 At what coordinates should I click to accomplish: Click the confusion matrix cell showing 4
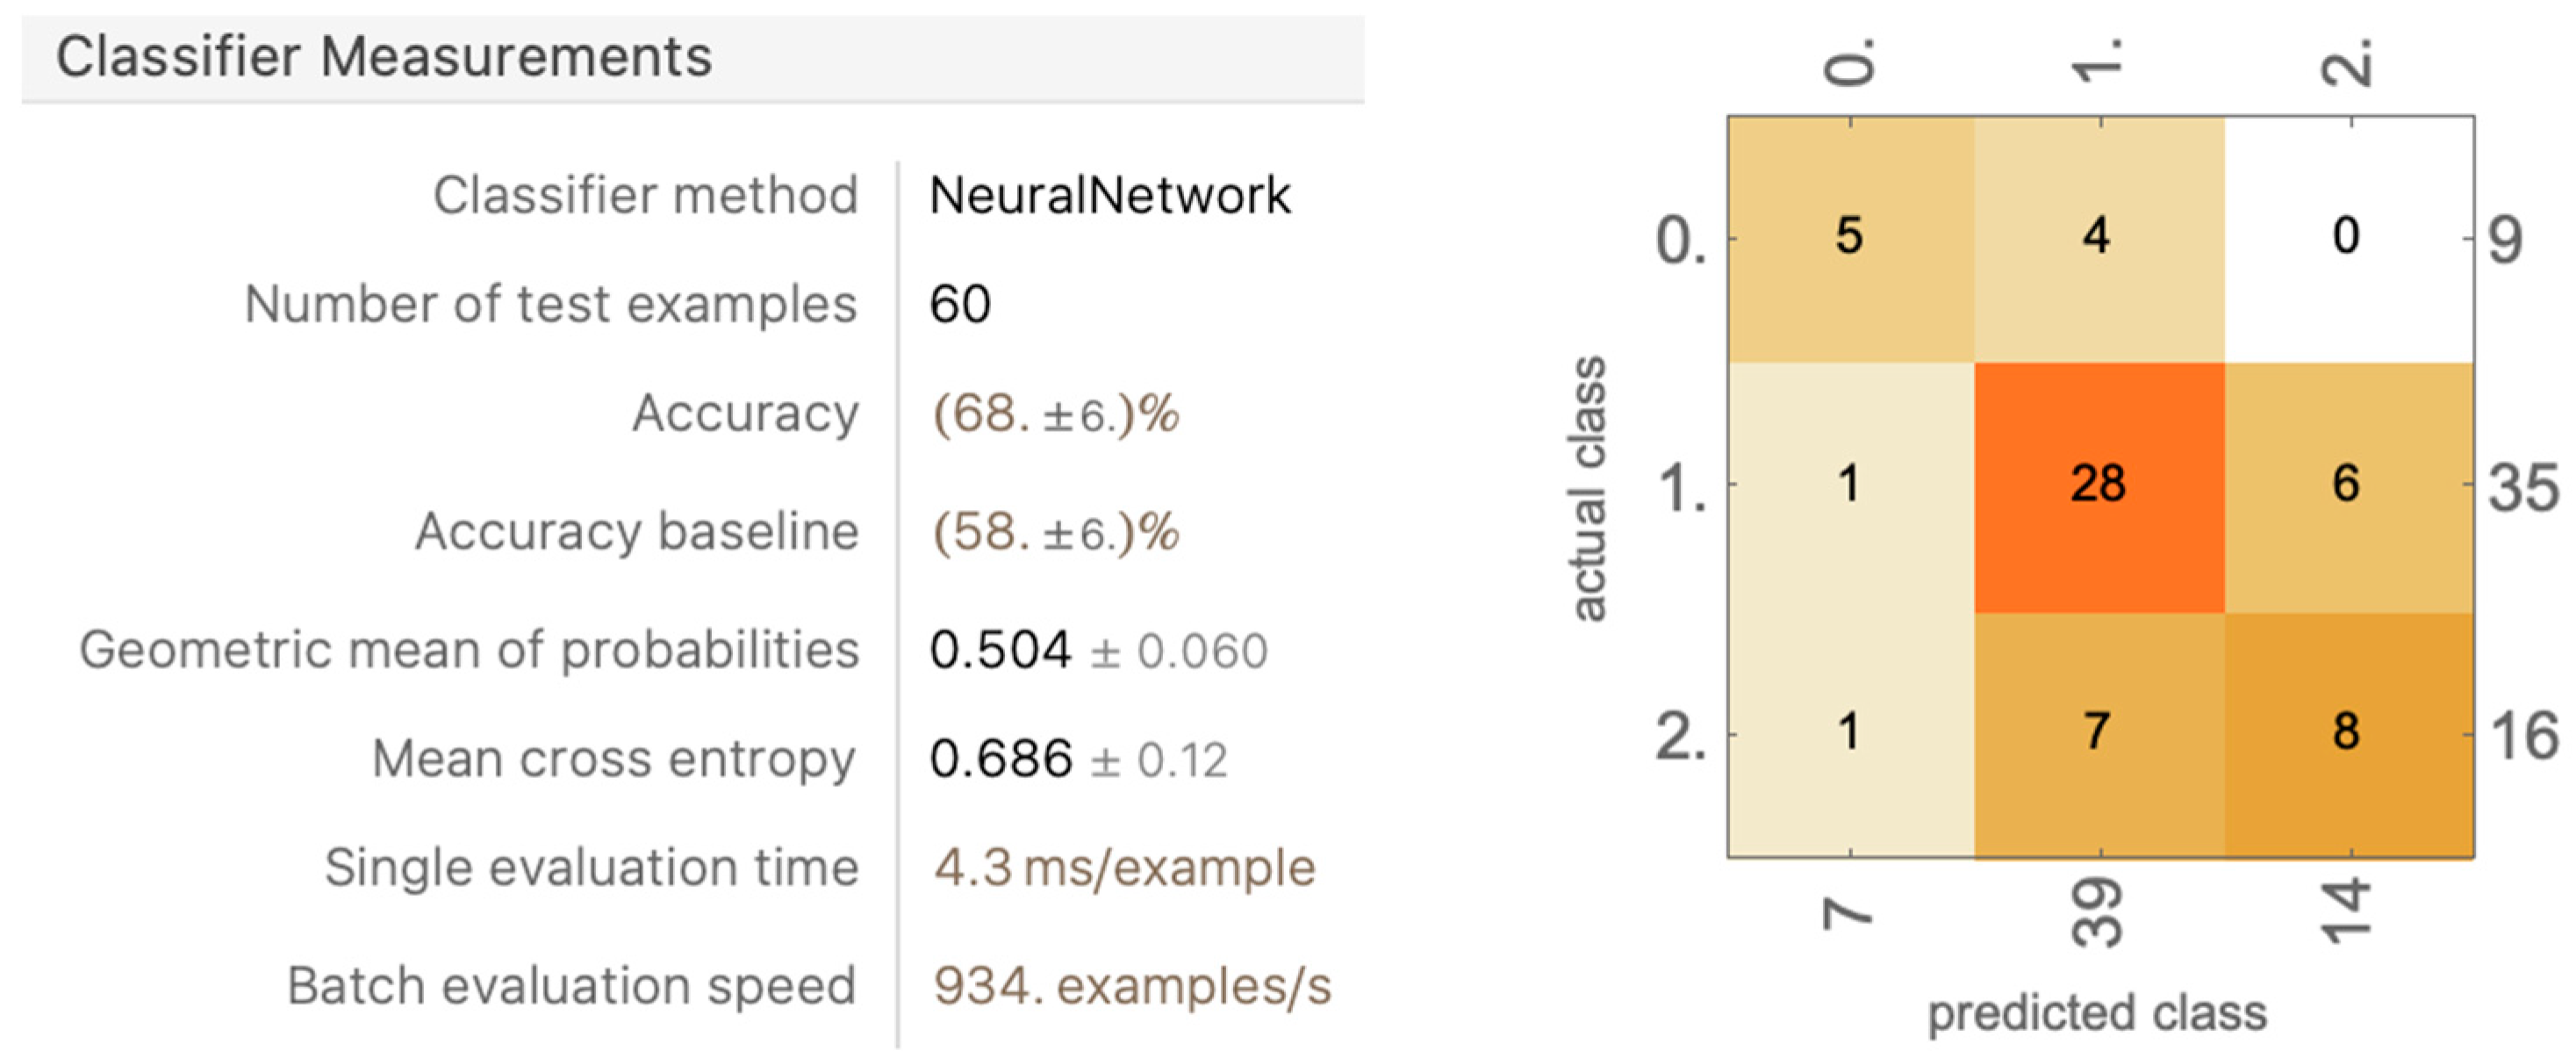click(x=2097, y=237)
